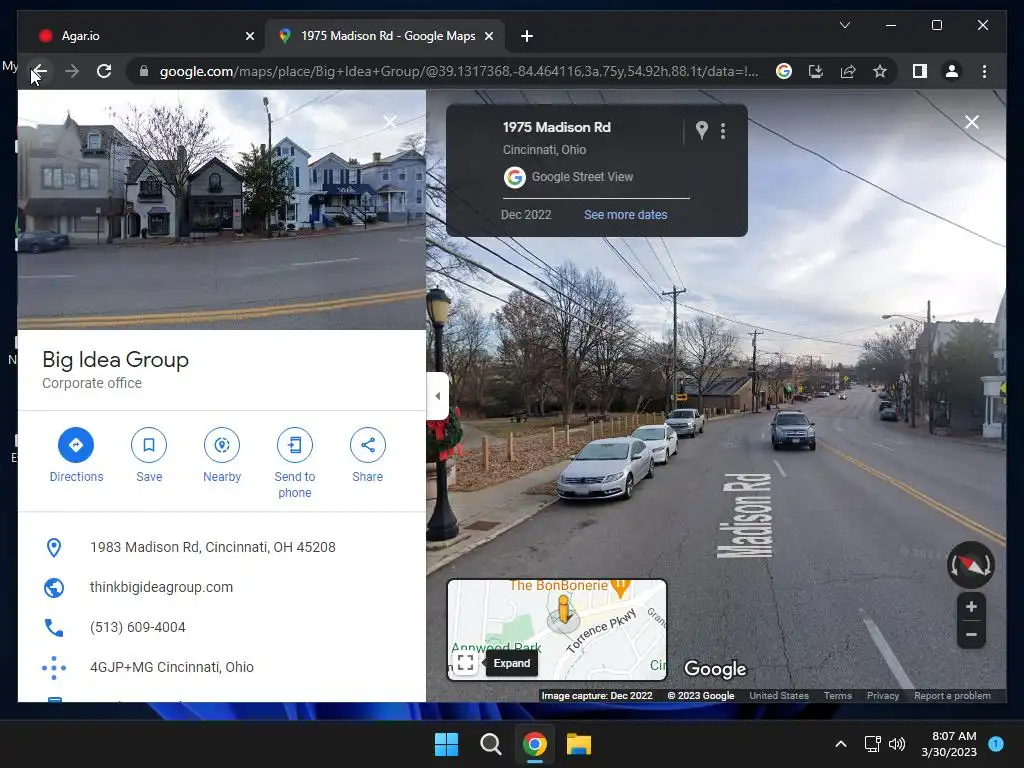The width and height of the screenshot is (1024, 768).
Task: Click the browser back arrow
Action: pos(40,71)
